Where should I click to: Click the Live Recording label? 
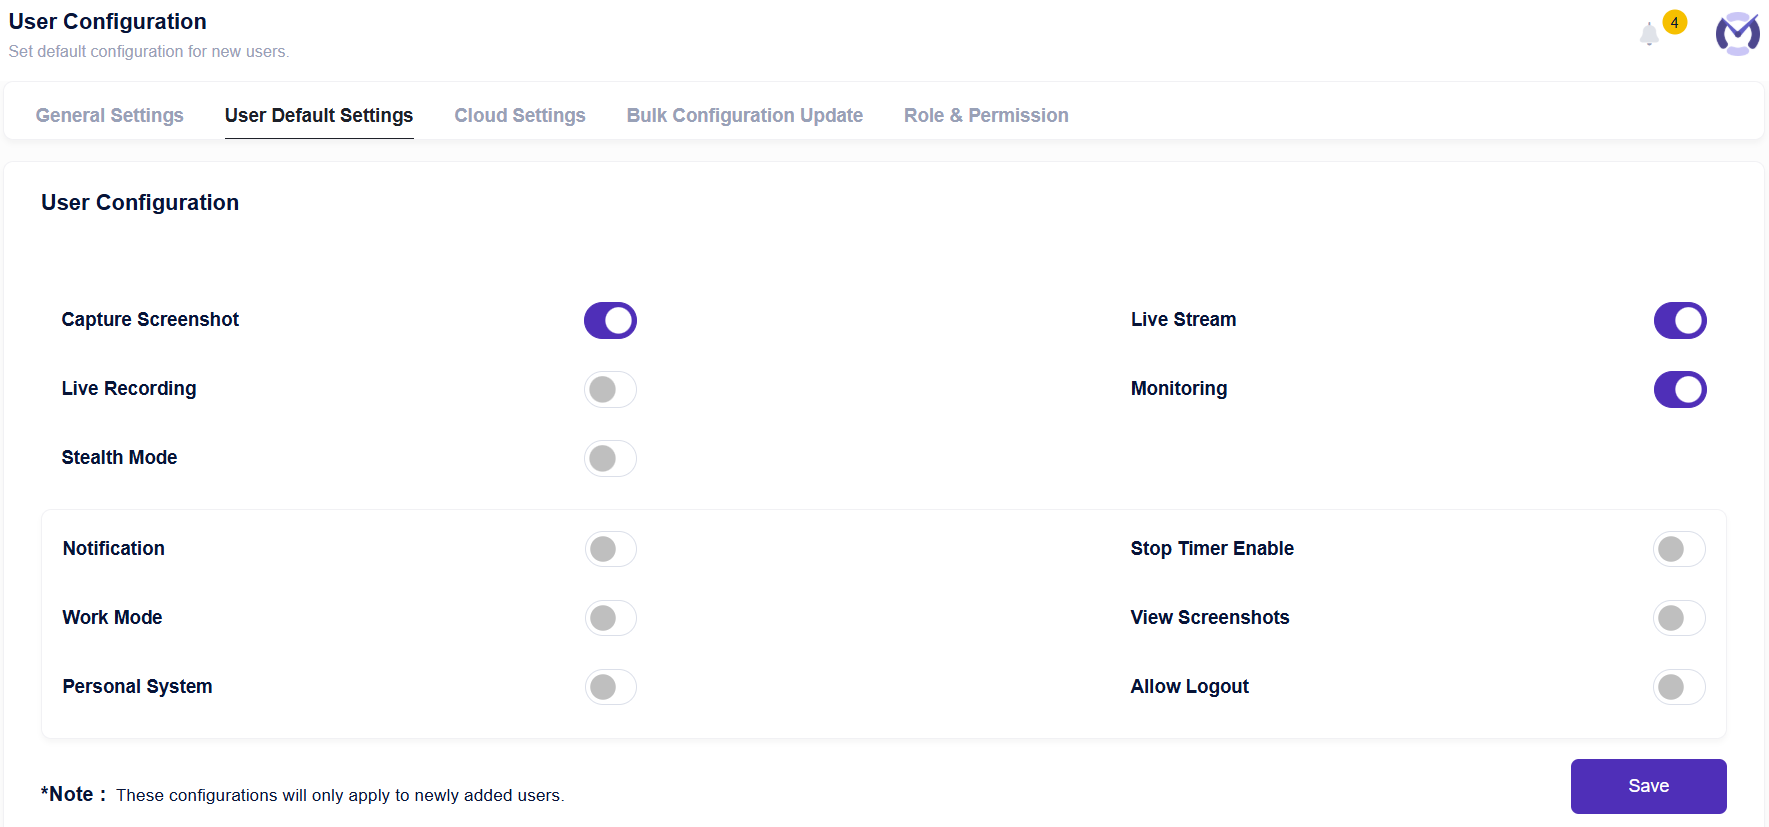click(x=129, y=389)
